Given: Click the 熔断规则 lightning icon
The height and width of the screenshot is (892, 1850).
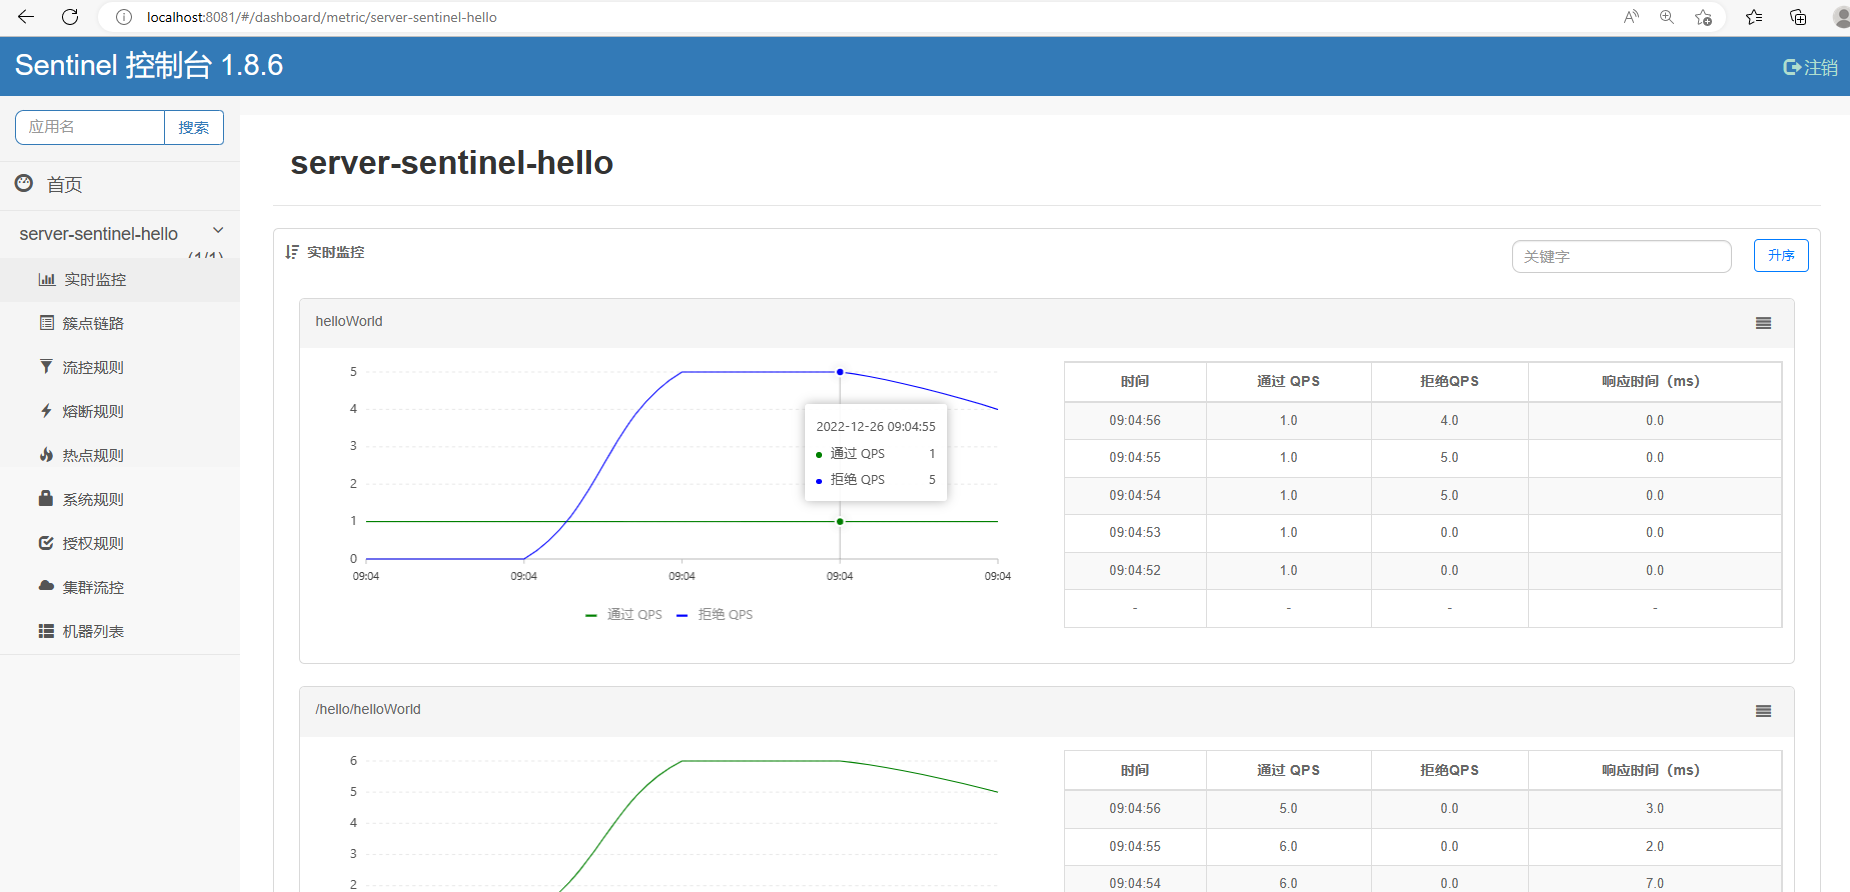Looking at the screenshot, I should [46, 410].
